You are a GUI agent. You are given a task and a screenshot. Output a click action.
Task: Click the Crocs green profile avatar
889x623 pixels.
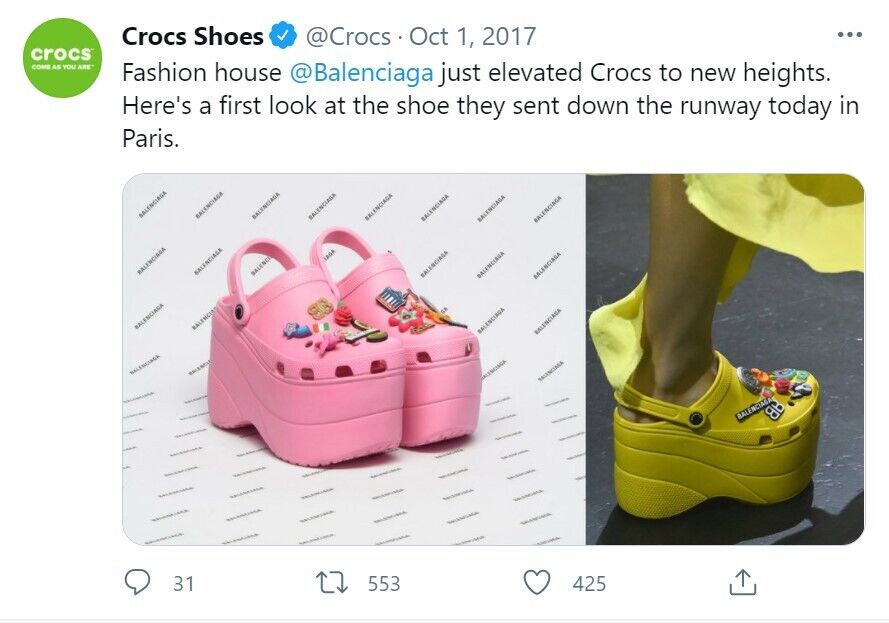click(62, 58)
